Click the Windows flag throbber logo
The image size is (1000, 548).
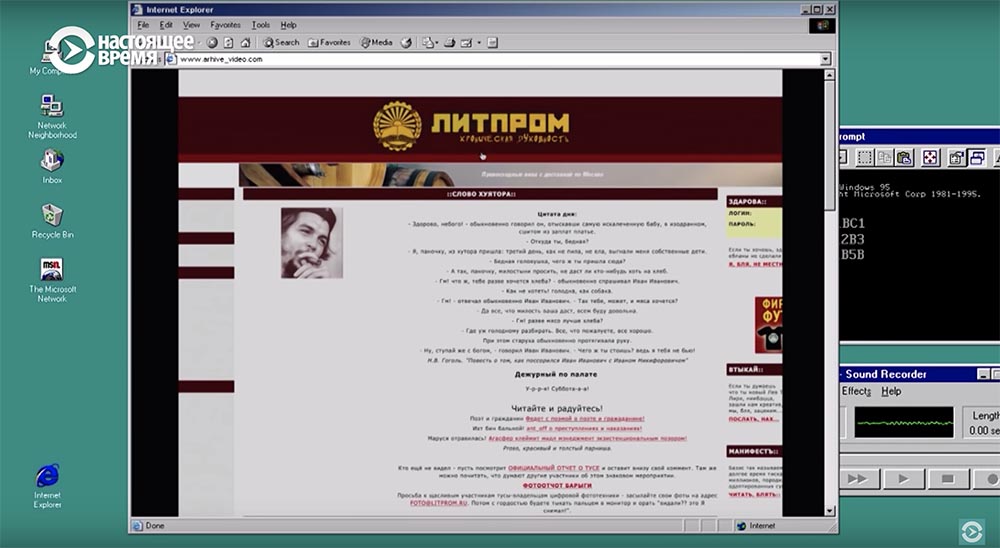click(x=822, y=26)
